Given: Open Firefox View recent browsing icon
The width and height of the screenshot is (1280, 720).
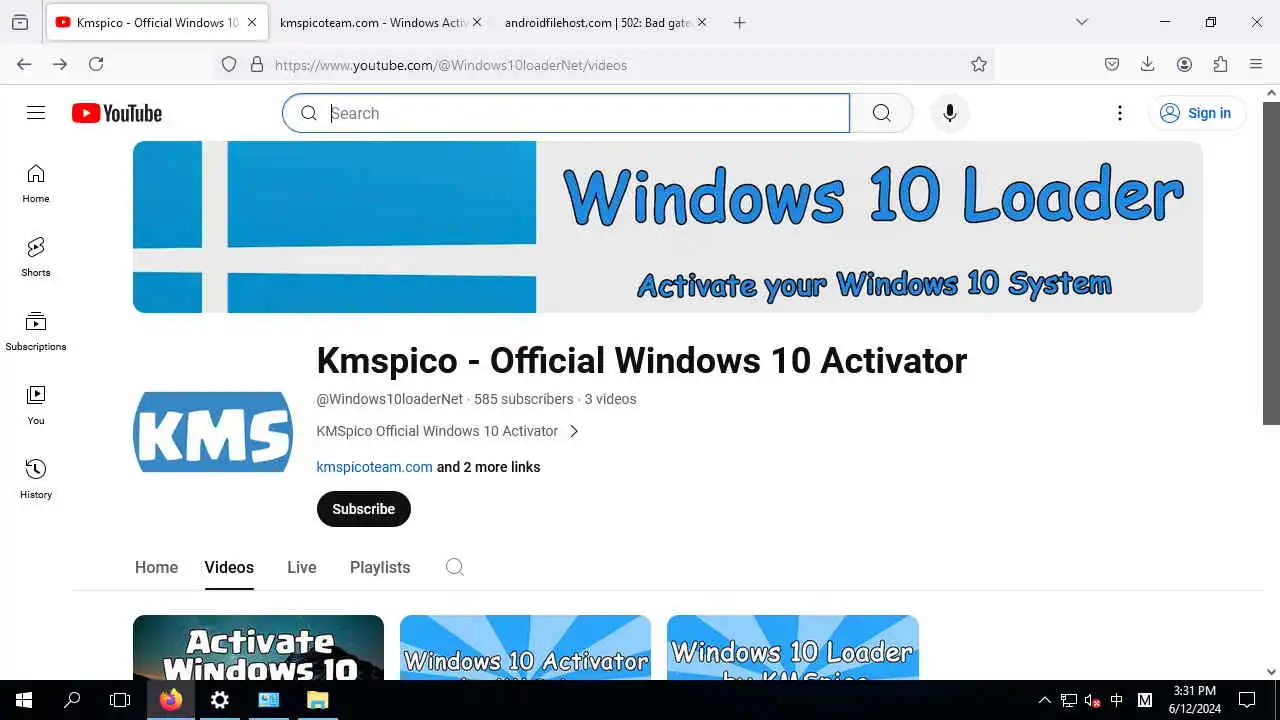Looking at the screenshot, I should tap(20, 22).
